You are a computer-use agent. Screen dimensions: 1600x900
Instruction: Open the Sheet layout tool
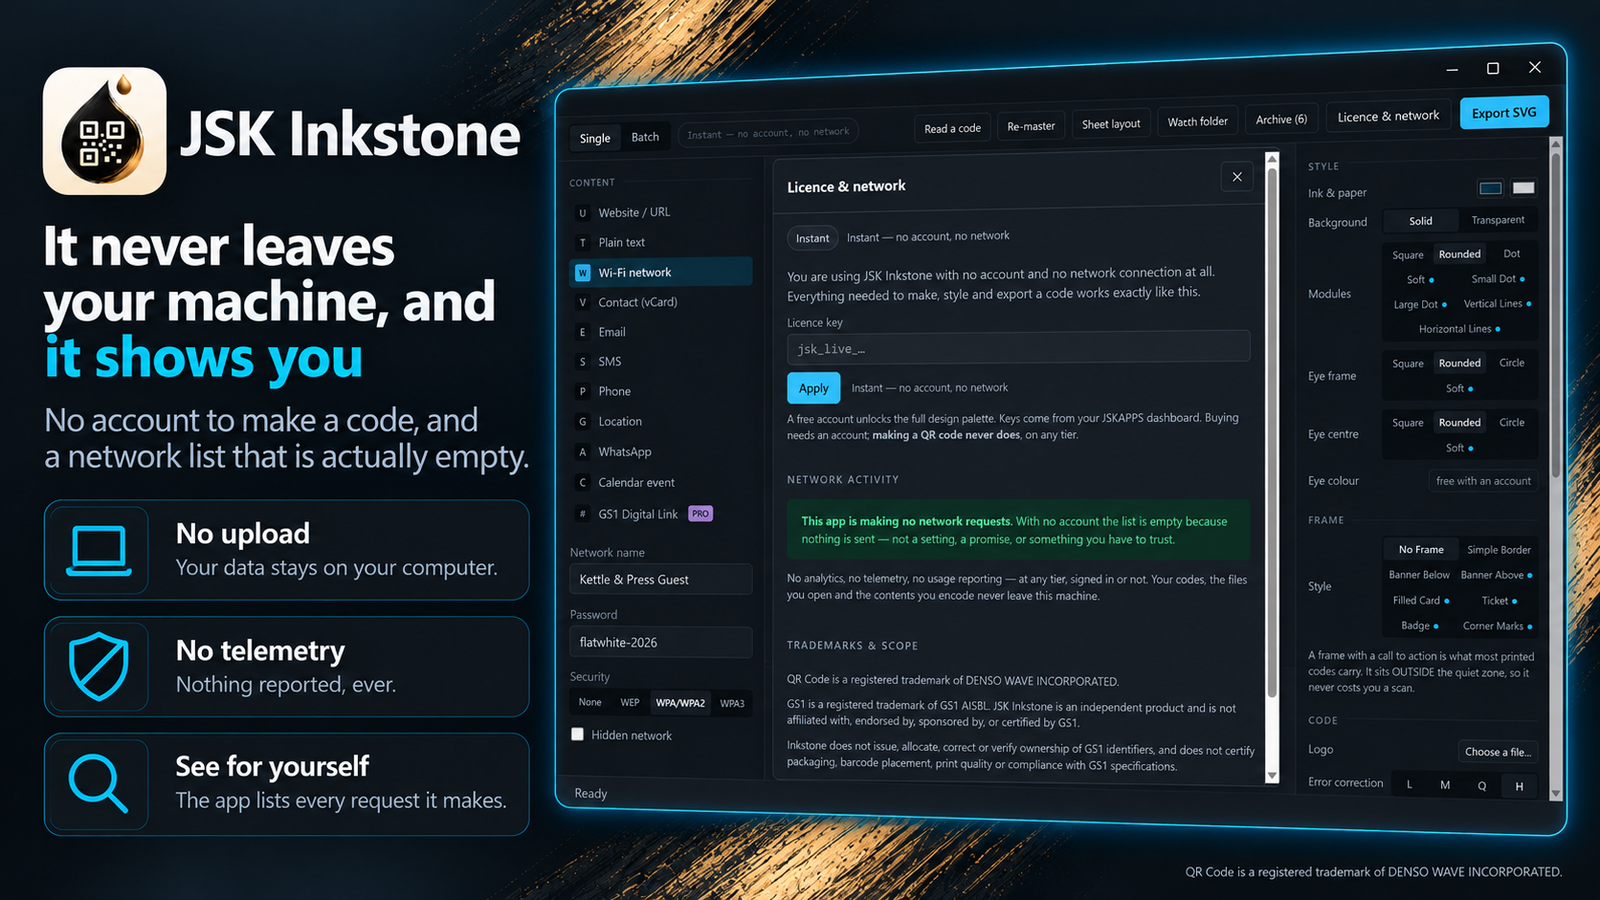coord(1111,124)
